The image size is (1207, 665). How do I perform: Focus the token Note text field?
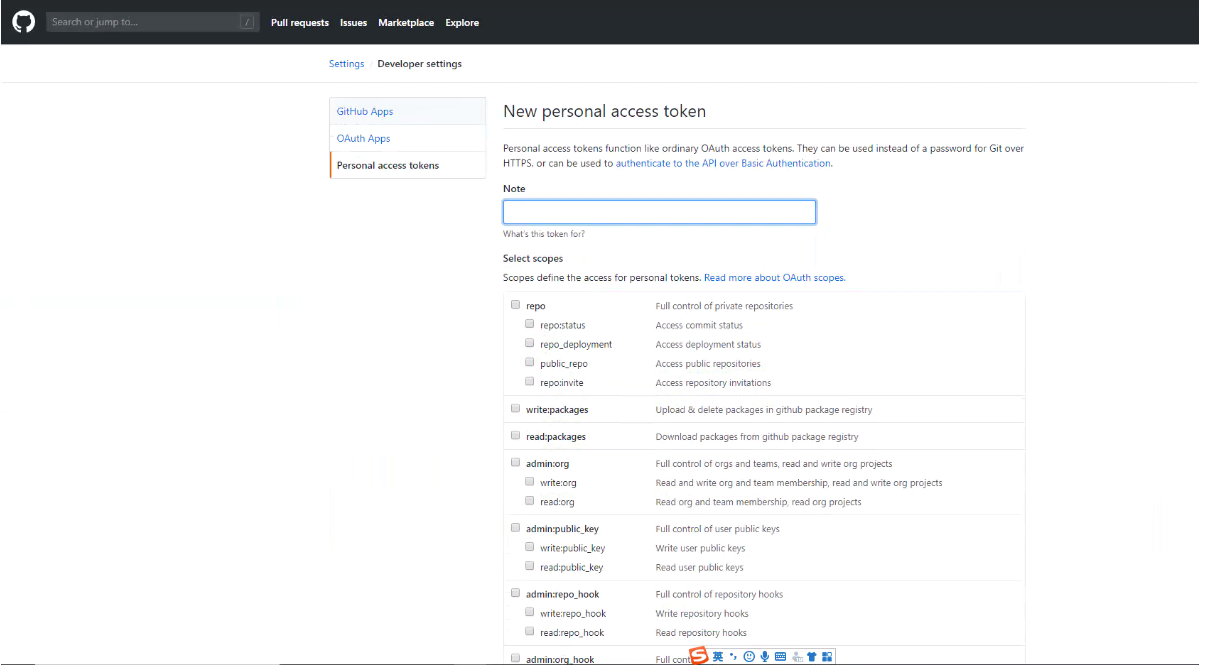pos(659,212)
